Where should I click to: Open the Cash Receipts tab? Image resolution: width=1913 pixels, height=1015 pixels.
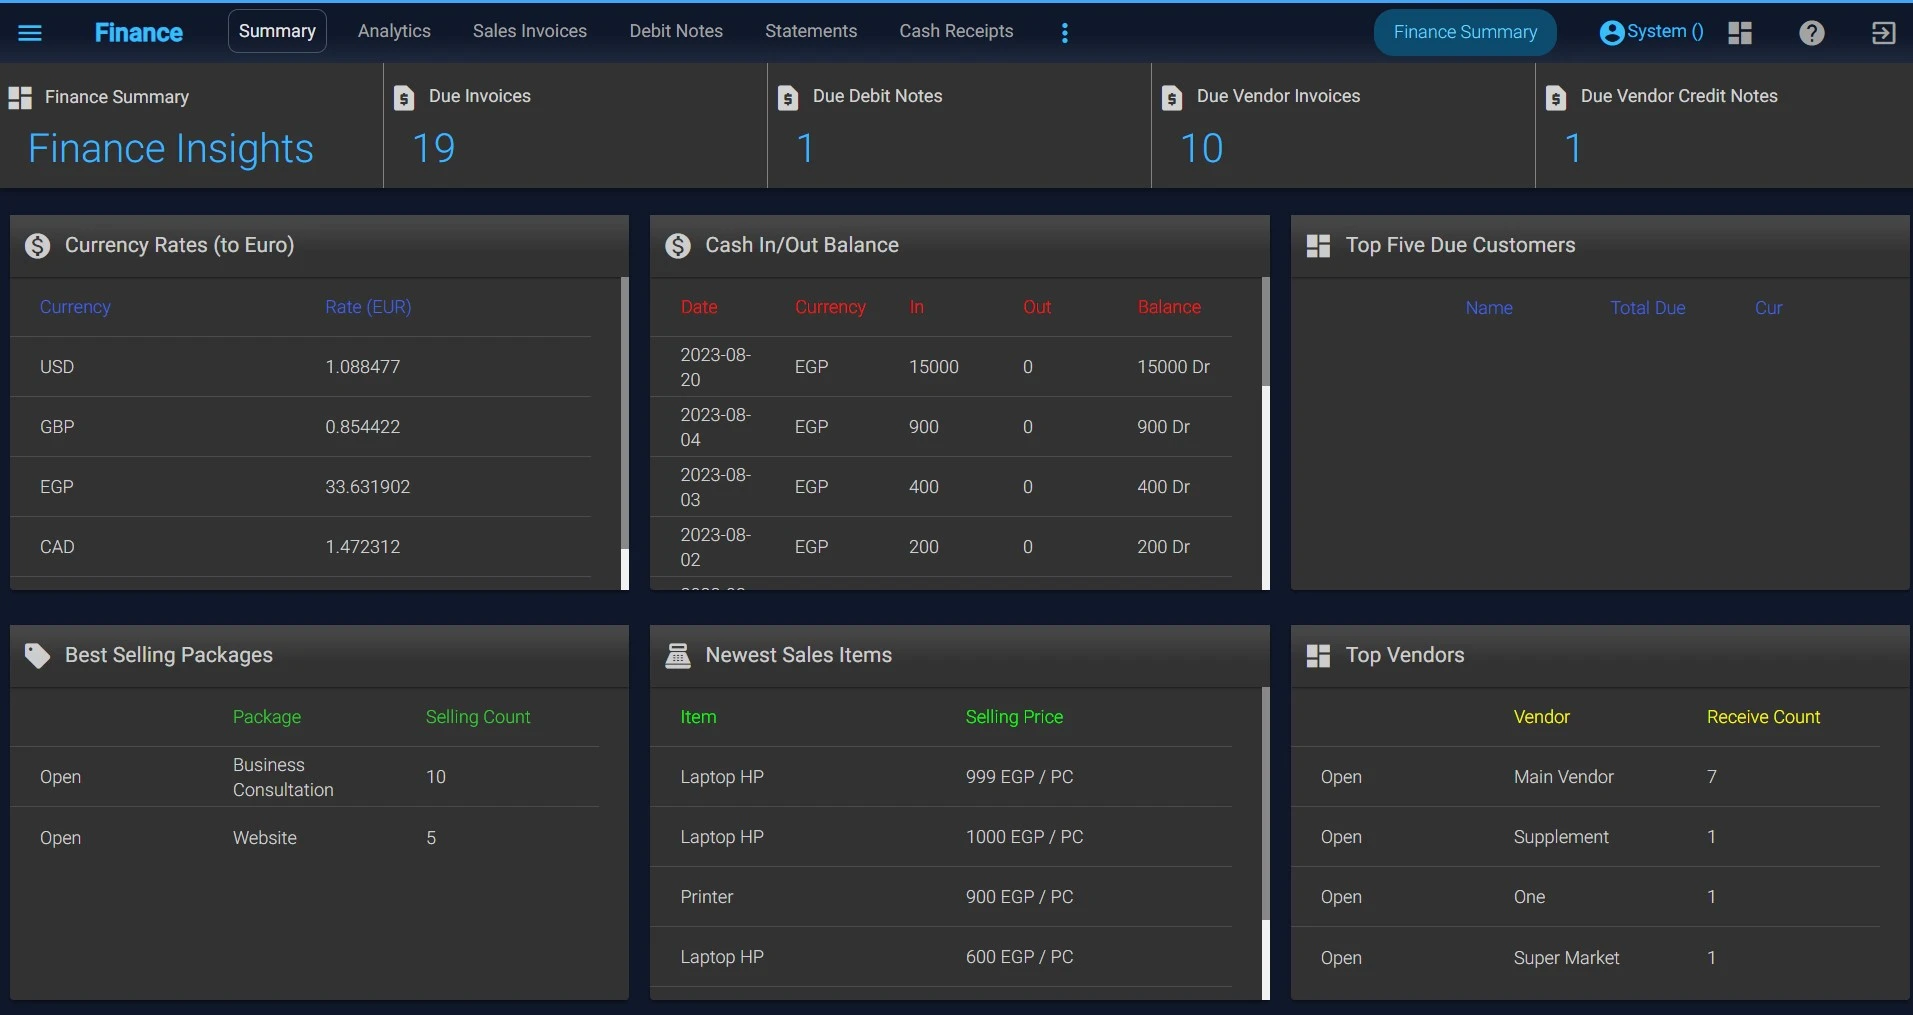pyautogui.click(x=956, y=31)
